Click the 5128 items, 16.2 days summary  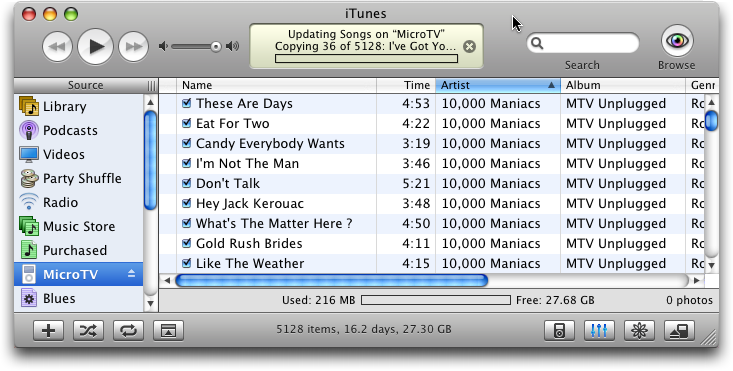pos(364,329)
